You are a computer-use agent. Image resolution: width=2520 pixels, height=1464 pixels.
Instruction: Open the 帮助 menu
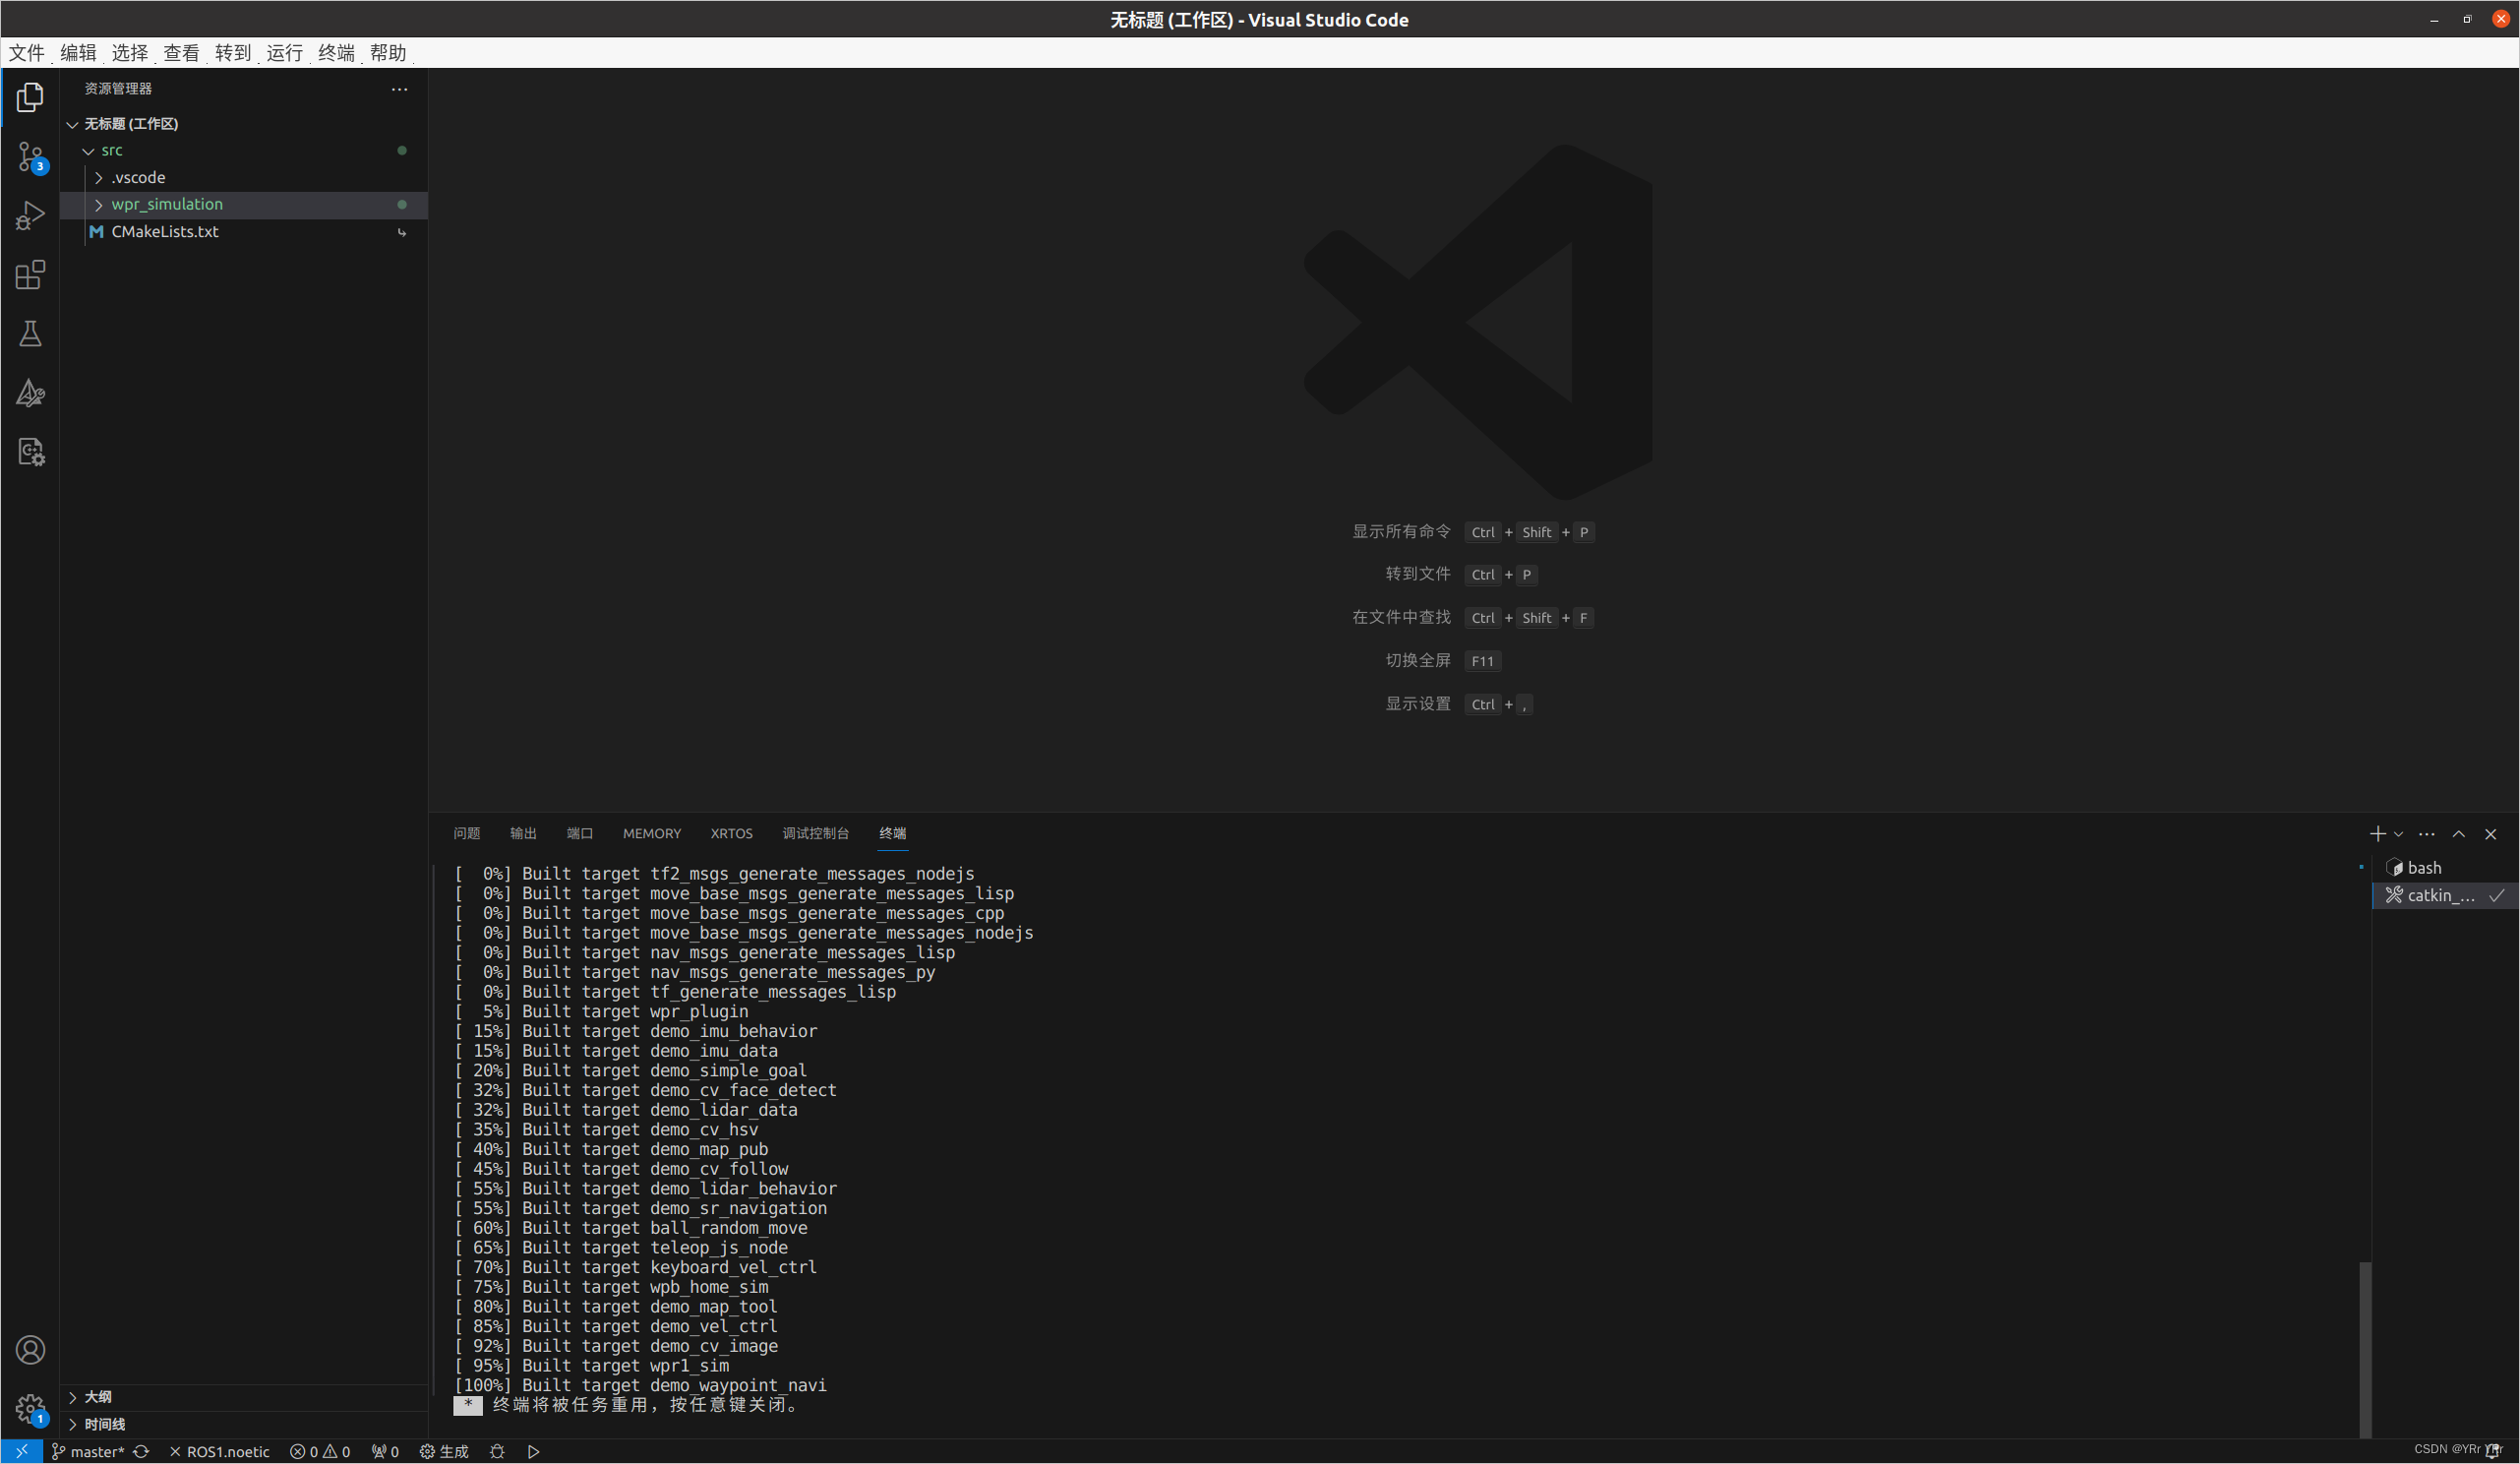point(388,52)
